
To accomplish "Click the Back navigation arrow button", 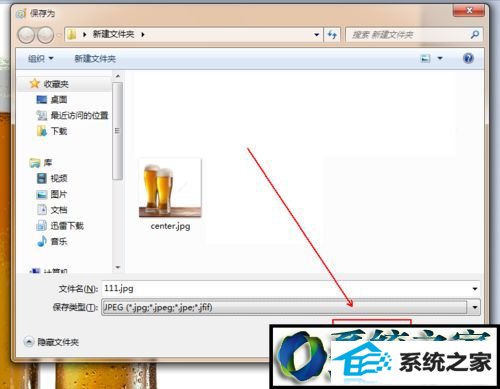I will coord(26,35).
